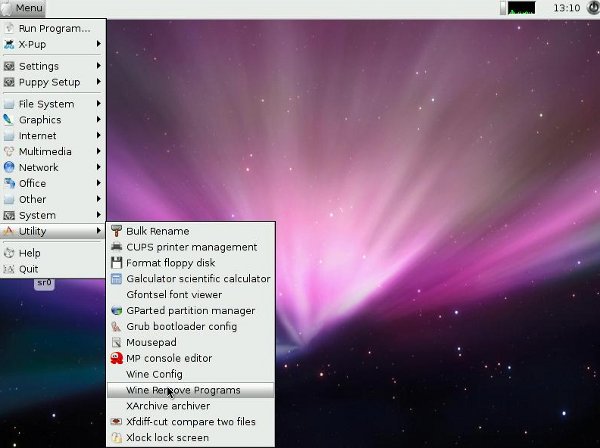600x448 pixels.
Task: Click the Run Program icon
Action: pos(9,28)
